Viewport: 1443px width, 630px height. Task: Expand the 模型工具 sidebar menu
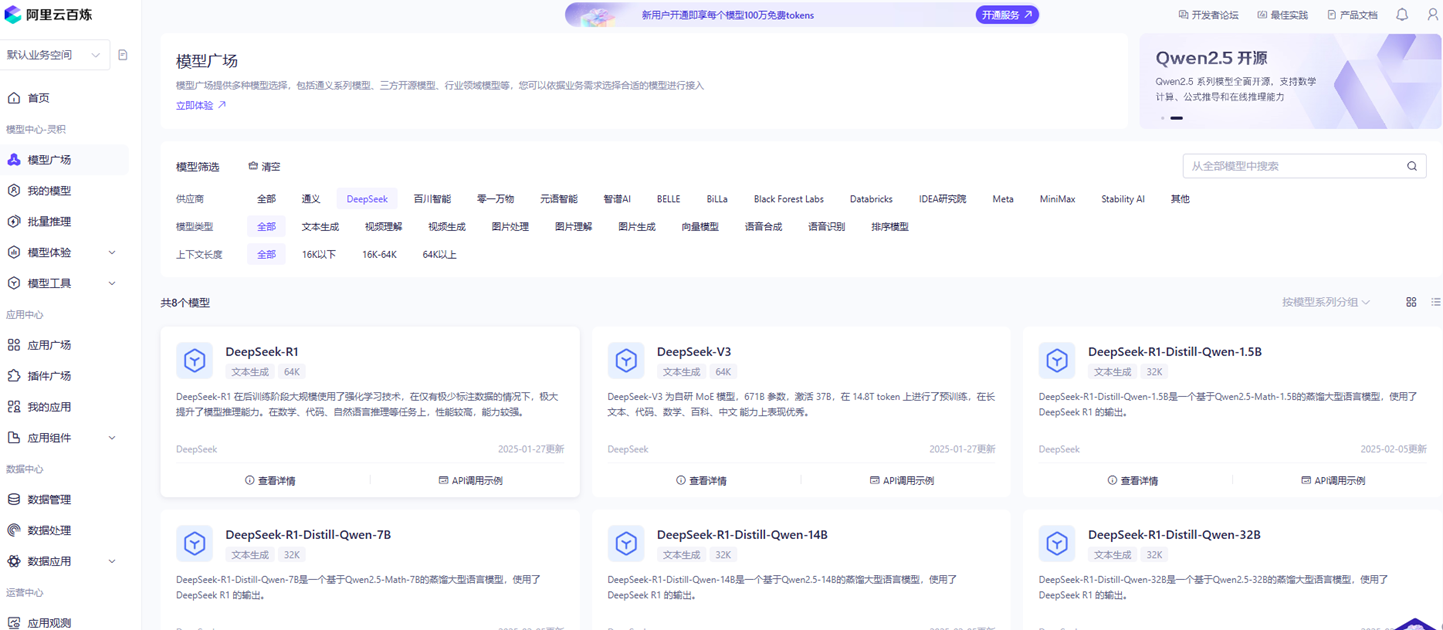(x=112, y=284)
